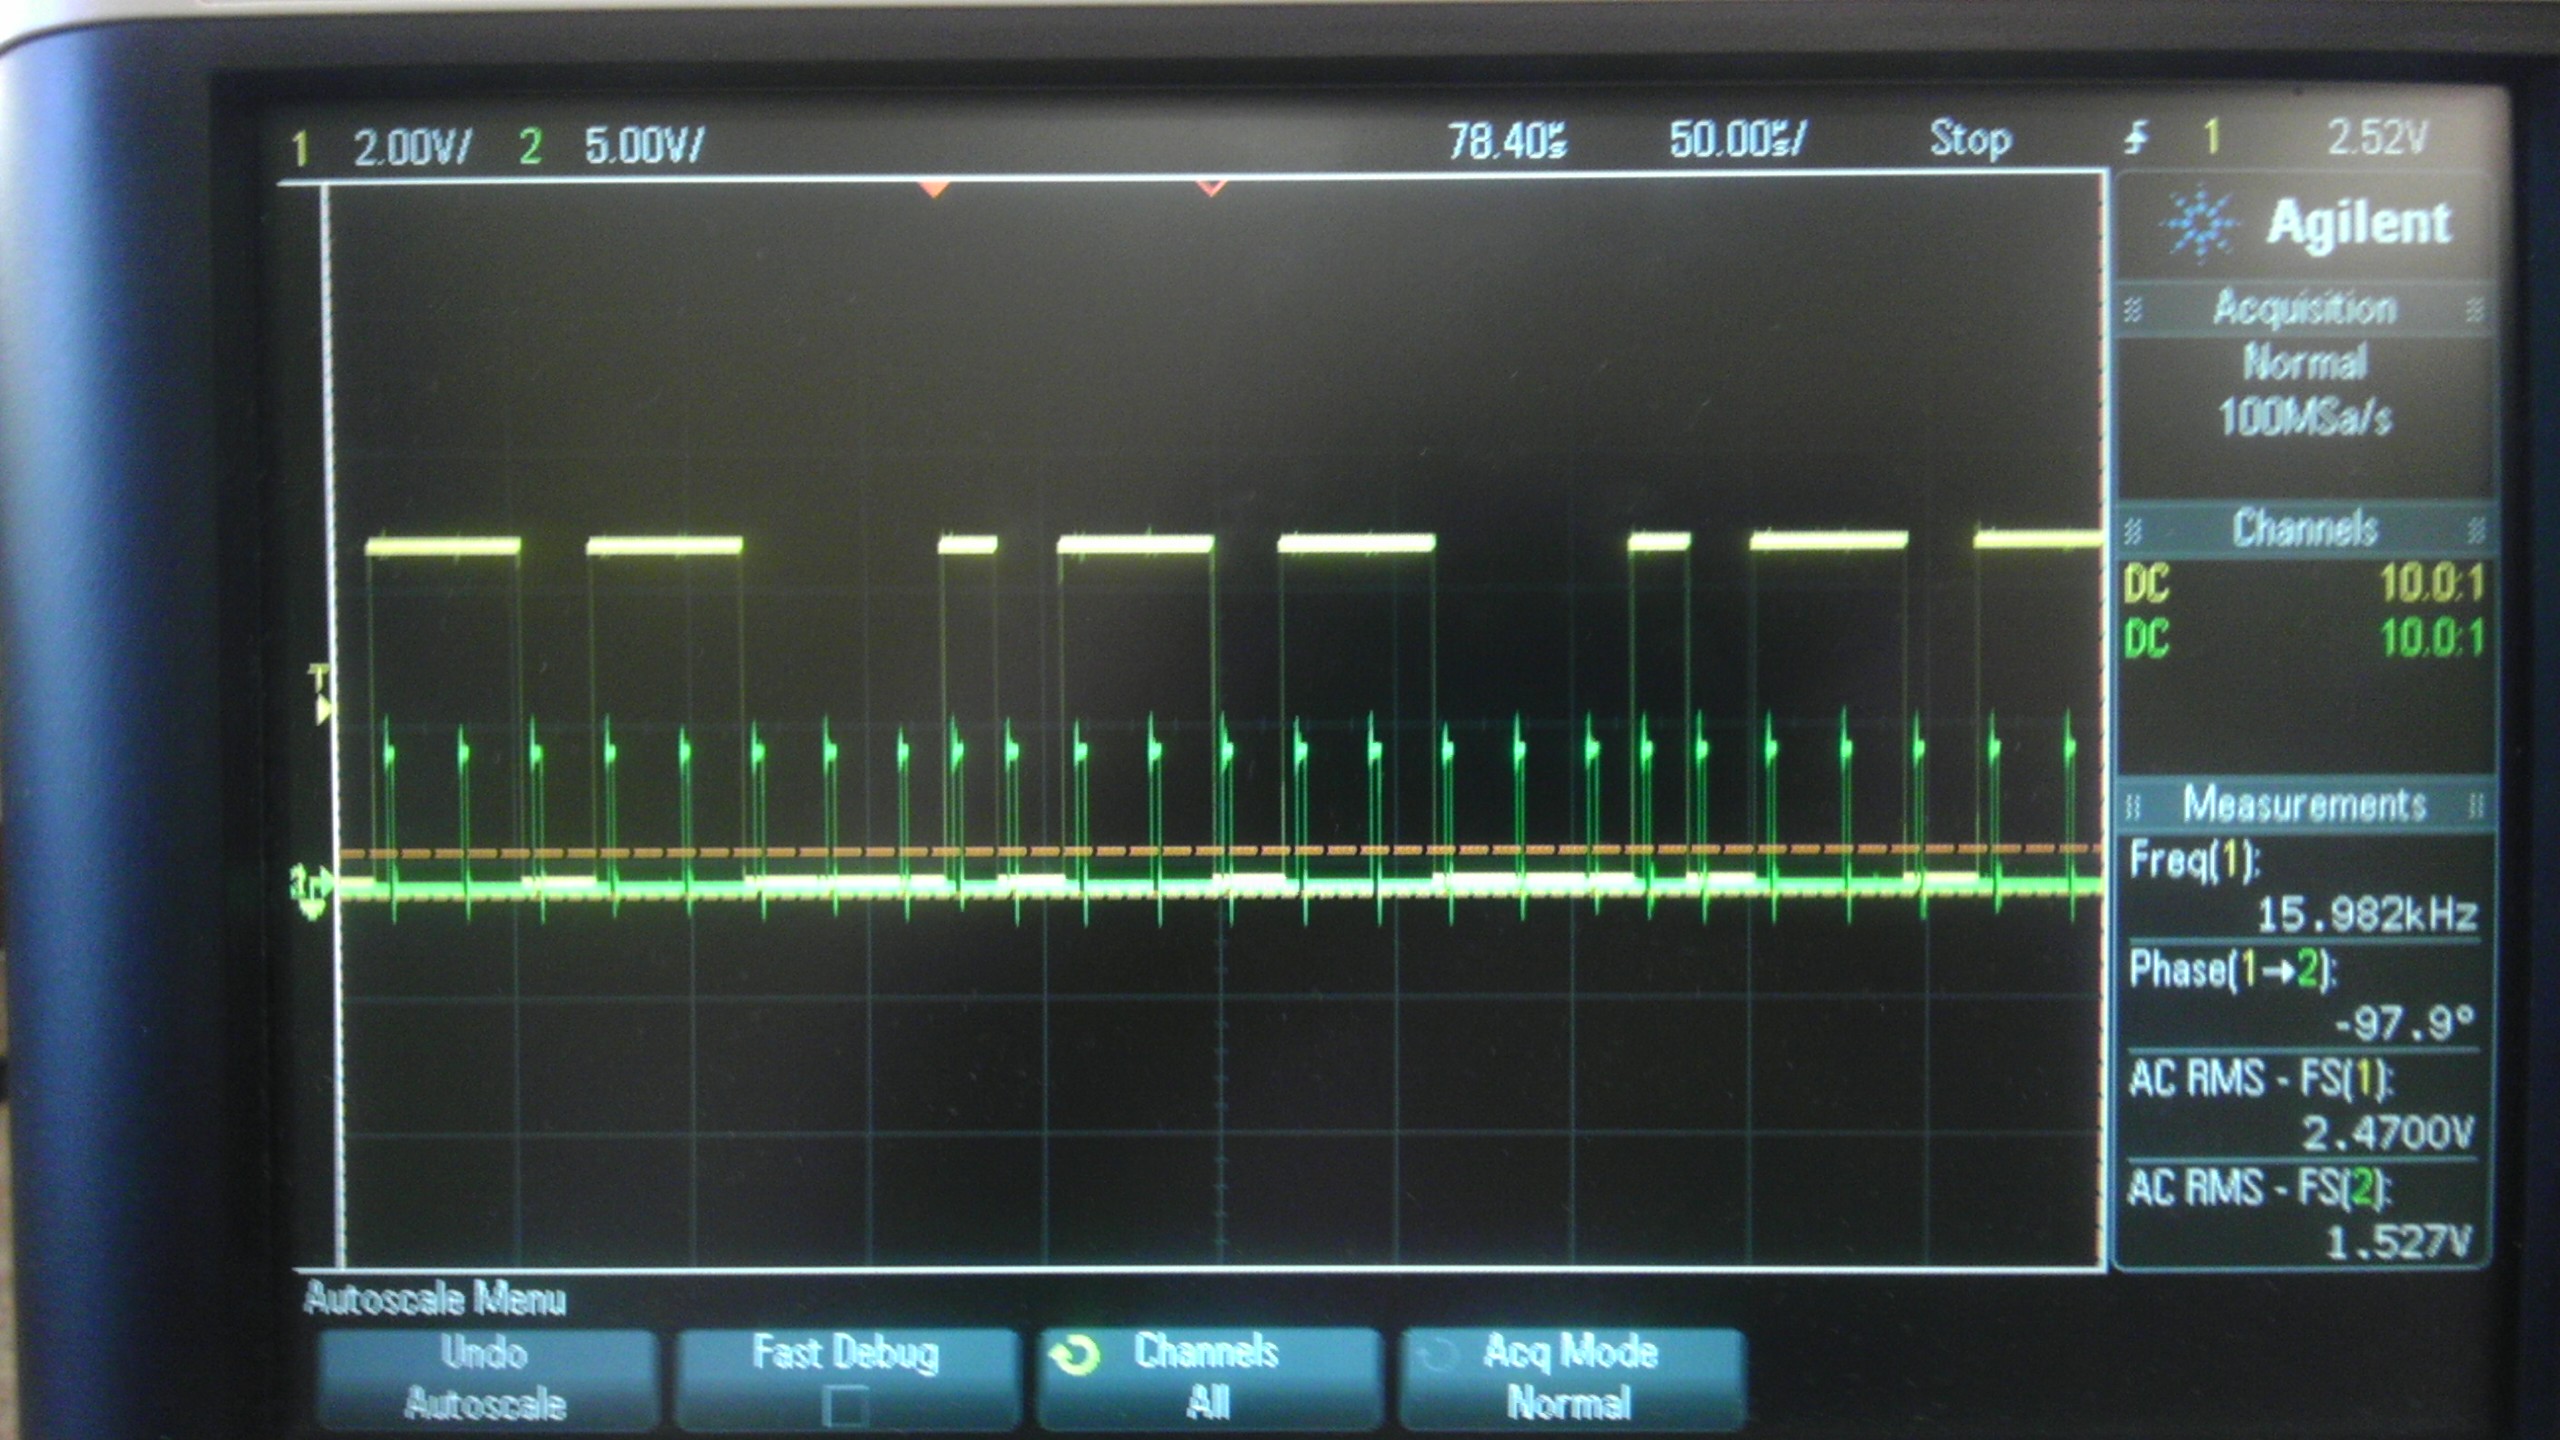Click the left orange trigger time marker

[933, 189]
